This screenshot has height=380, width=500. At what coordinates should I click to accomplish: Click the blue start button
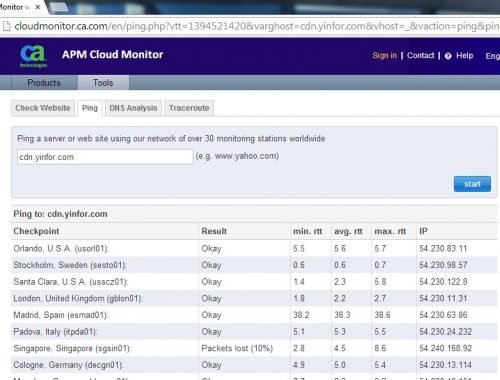pos(472,184)
